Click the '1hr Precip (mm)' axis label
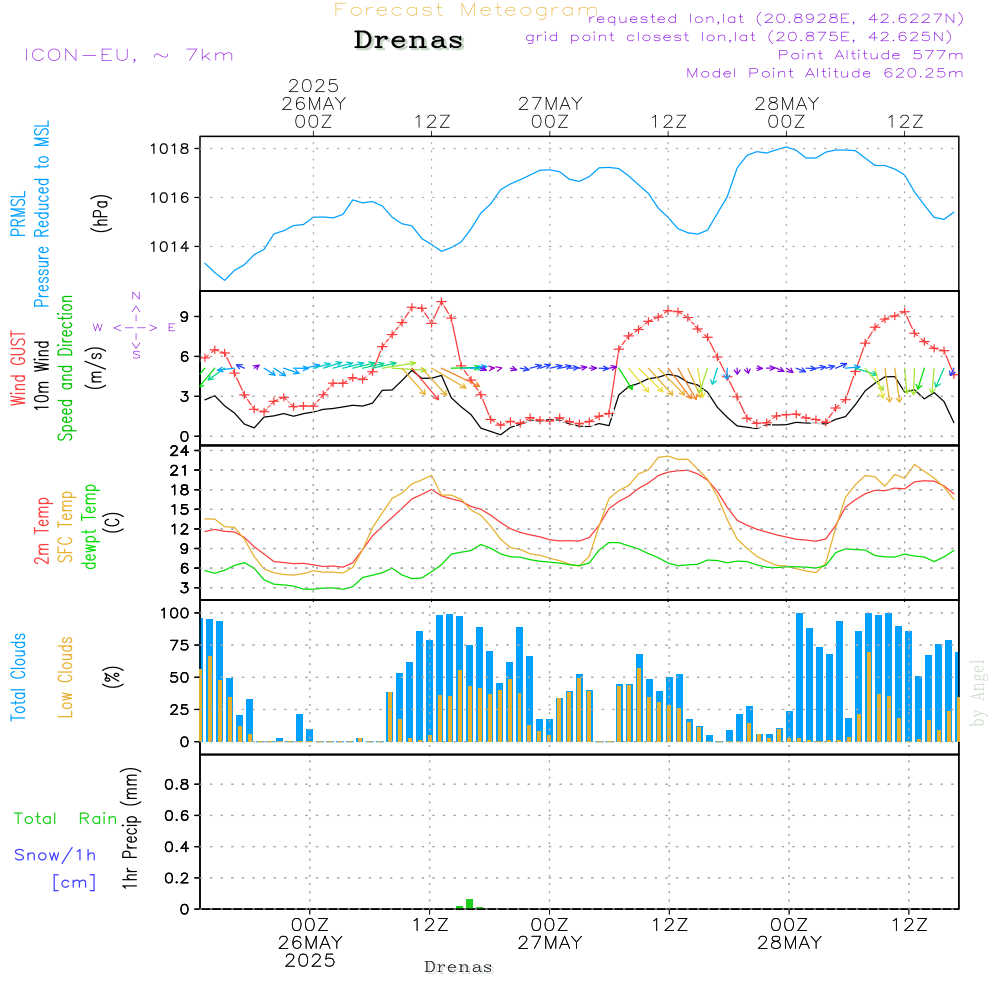1000x1000 pixels. click(130, 828)
